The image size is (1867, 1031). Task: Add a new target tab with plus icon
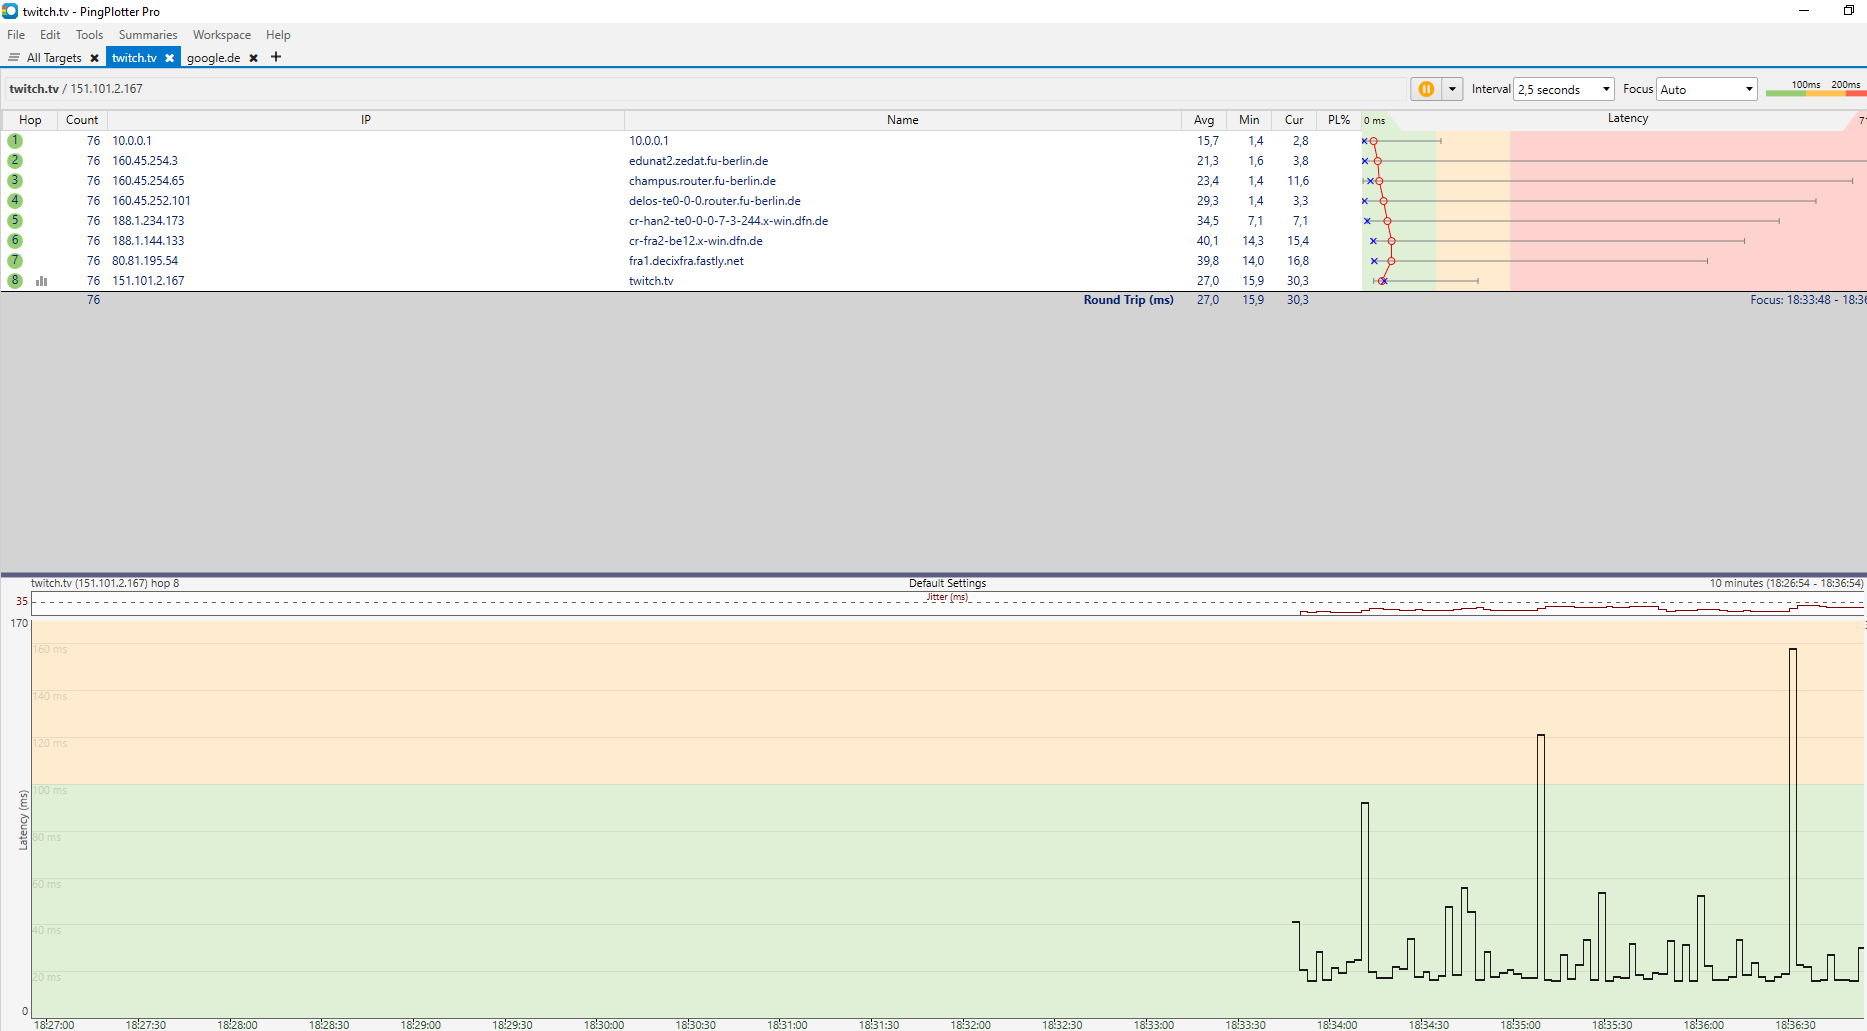276,57
